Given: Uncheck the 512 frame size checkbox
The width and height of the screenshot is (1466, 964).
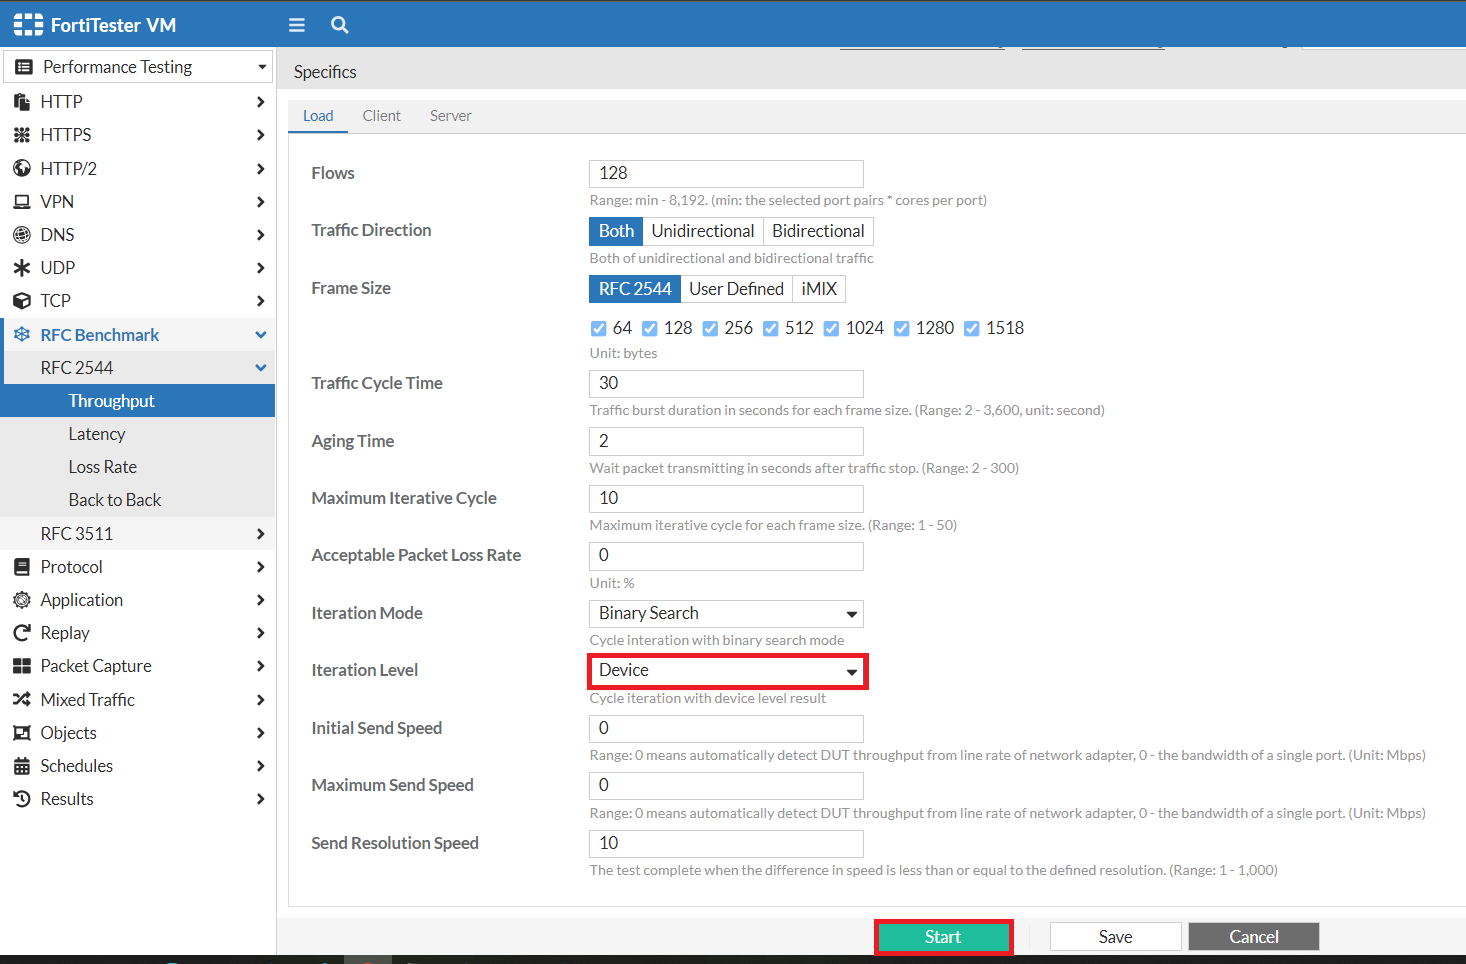Looking at the screenshot, I should pyautogui.click(x=771, y=327).
